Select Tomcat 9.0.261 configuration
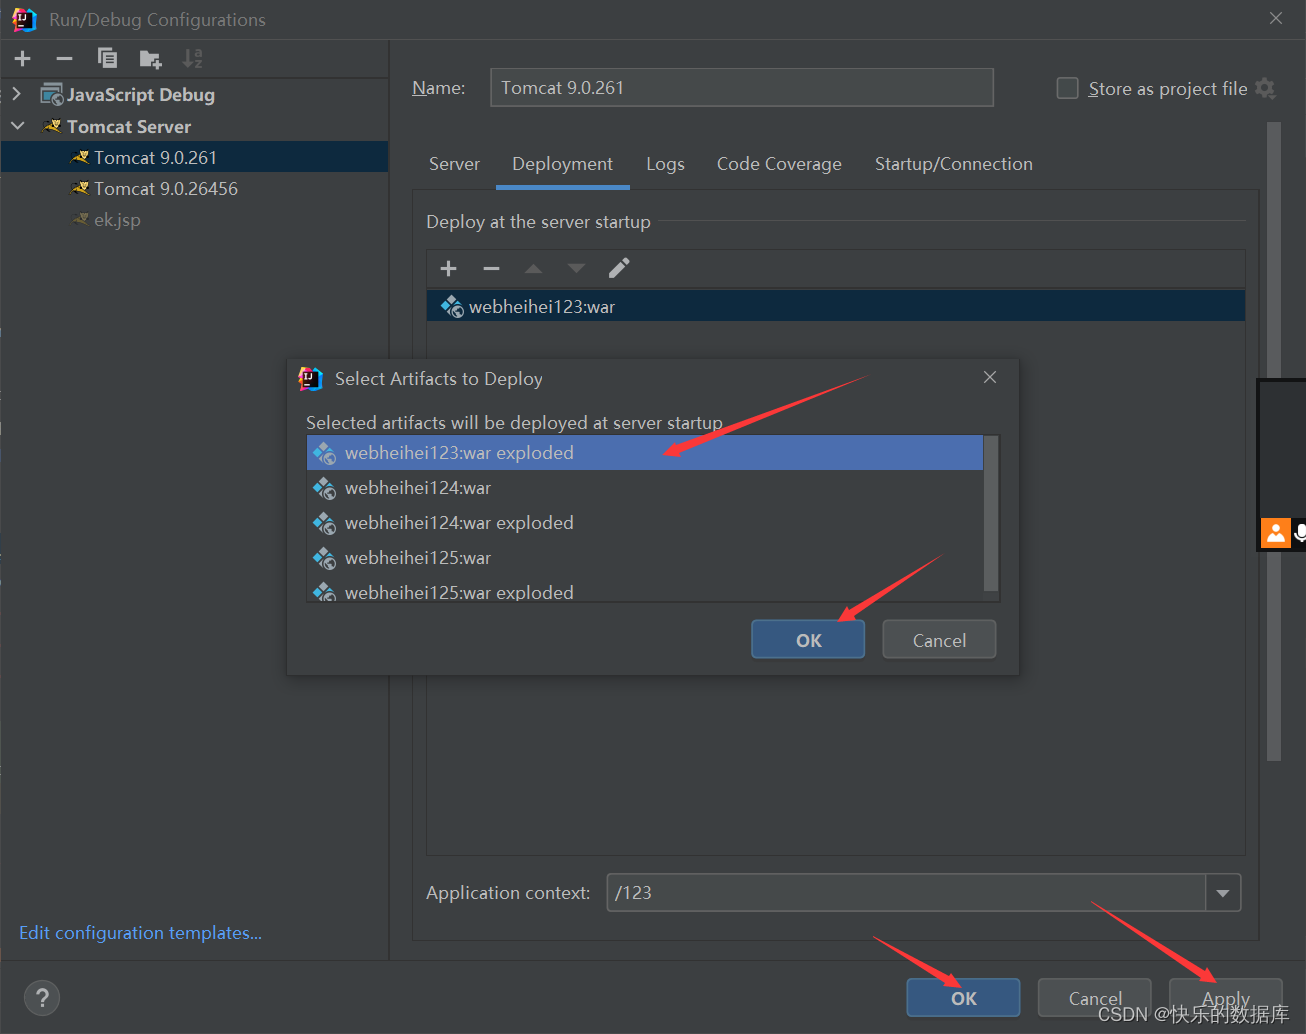This screenshot has height=1034, width=1306. click(x=195, y=157)
